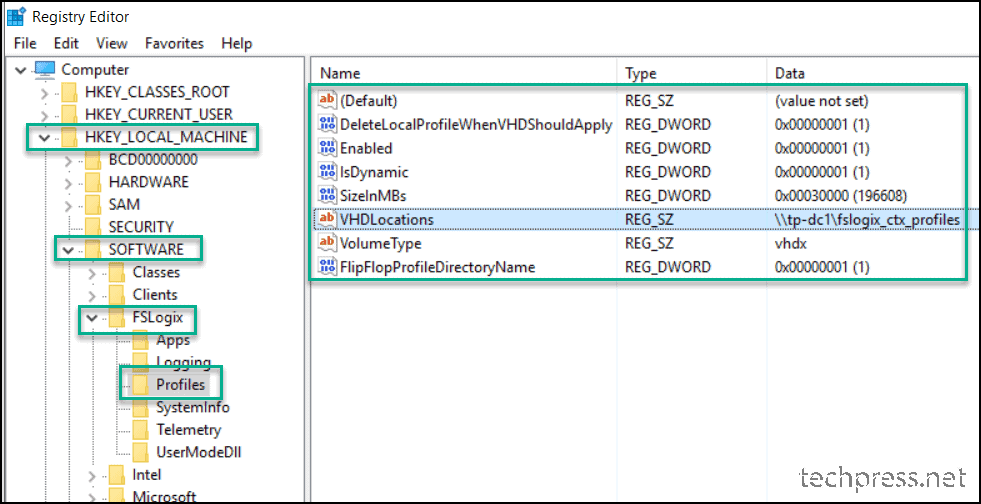Collapse the Computer root node
Image resolution: width=981 pixels, height=504 pixels.
(21, 70)
